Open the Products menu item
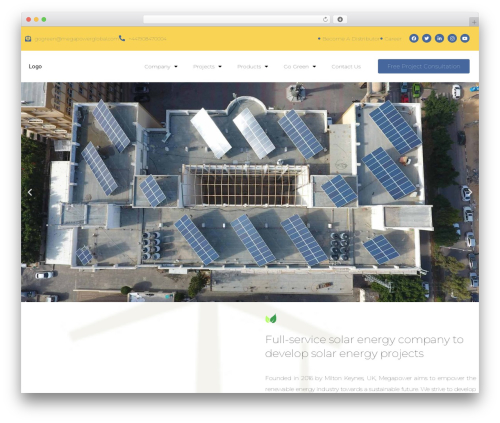 249,67
